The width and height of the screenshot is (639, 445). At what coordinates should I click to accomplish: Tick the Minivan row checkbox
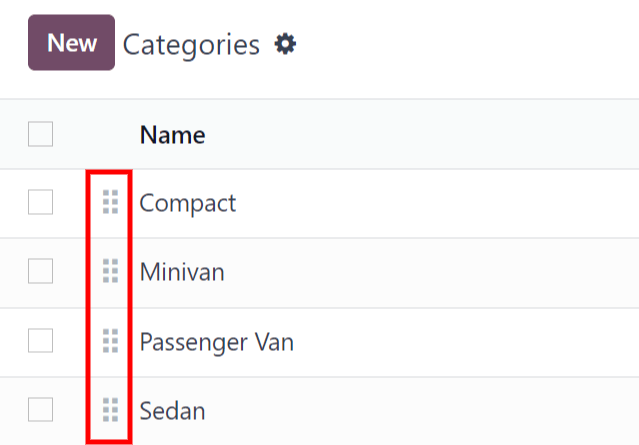[x=40, y=271]
